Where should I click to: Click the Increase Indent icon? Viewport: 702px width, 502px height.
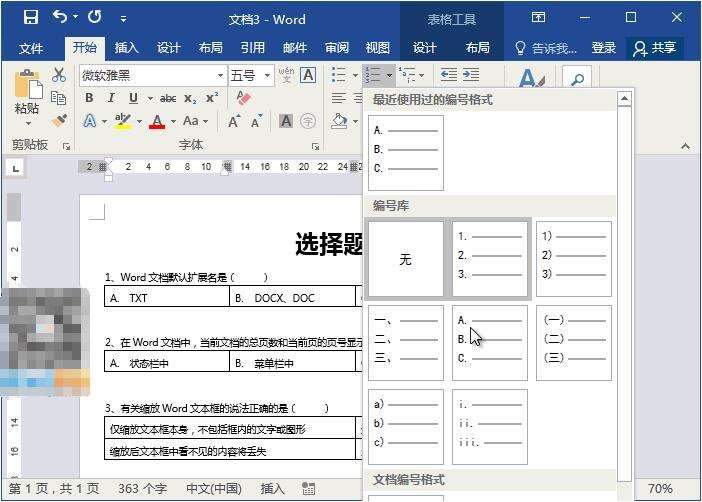[x=471, y=74]
